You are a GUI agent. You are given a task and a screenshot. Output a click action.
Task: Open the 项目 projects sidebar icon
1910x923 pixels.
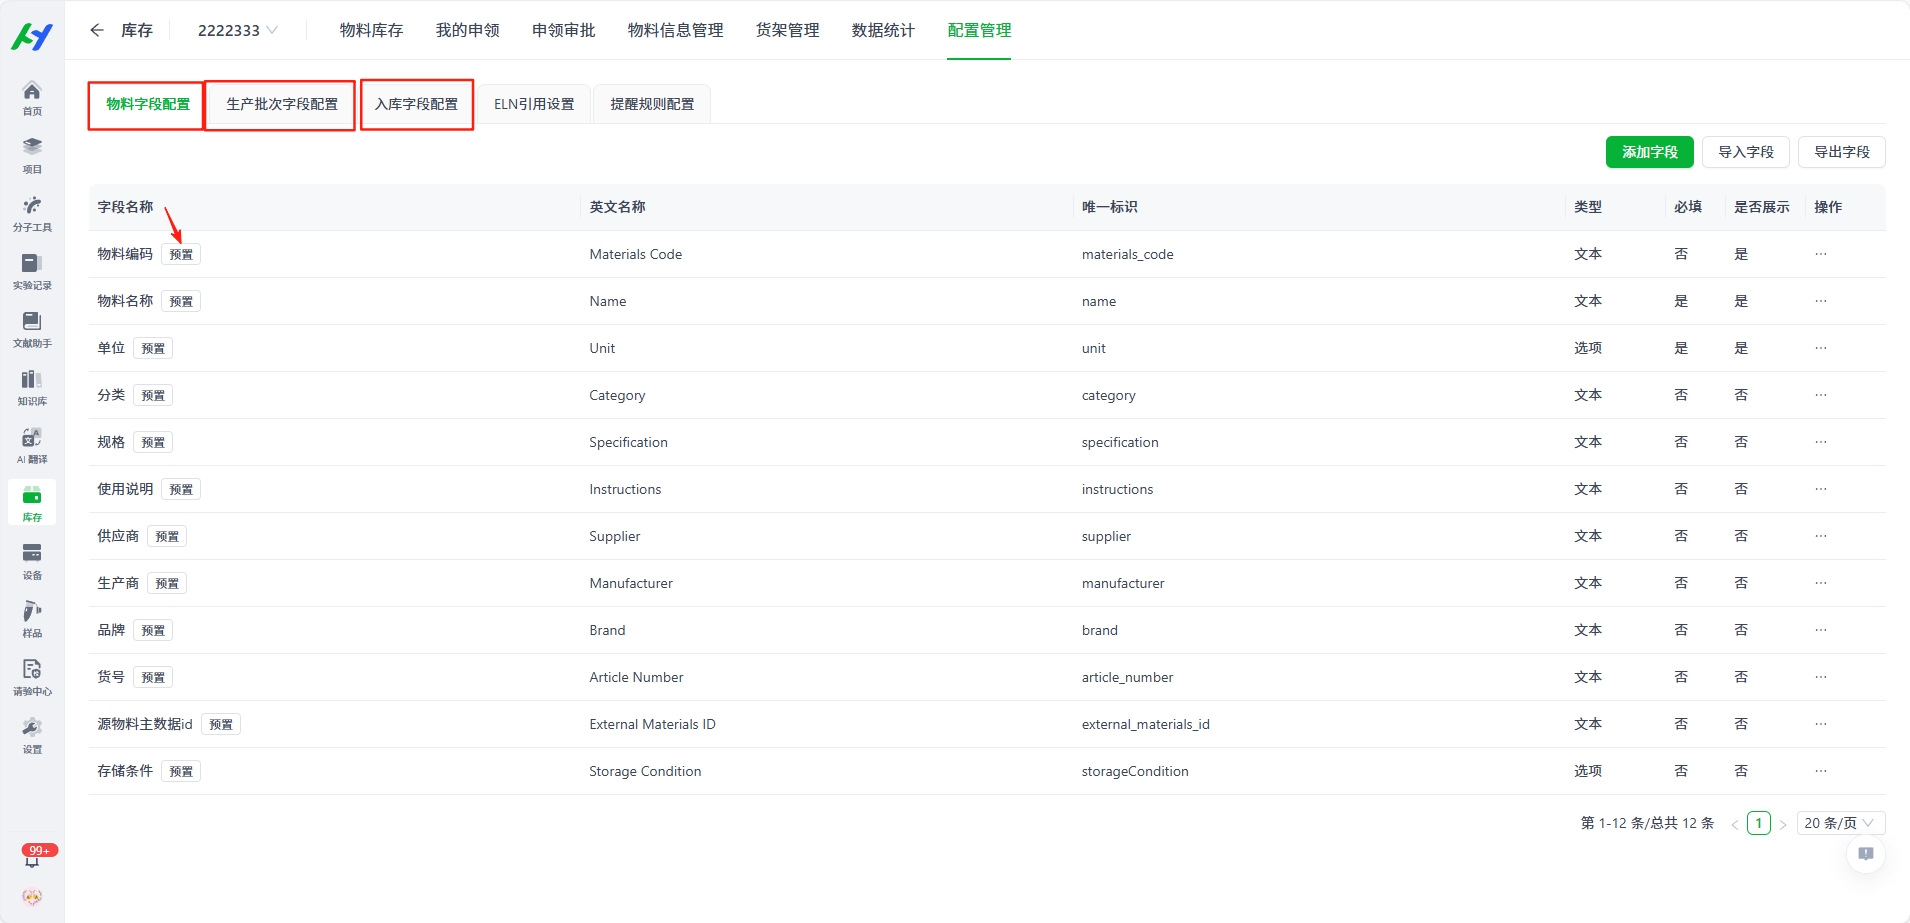point(32,155)
